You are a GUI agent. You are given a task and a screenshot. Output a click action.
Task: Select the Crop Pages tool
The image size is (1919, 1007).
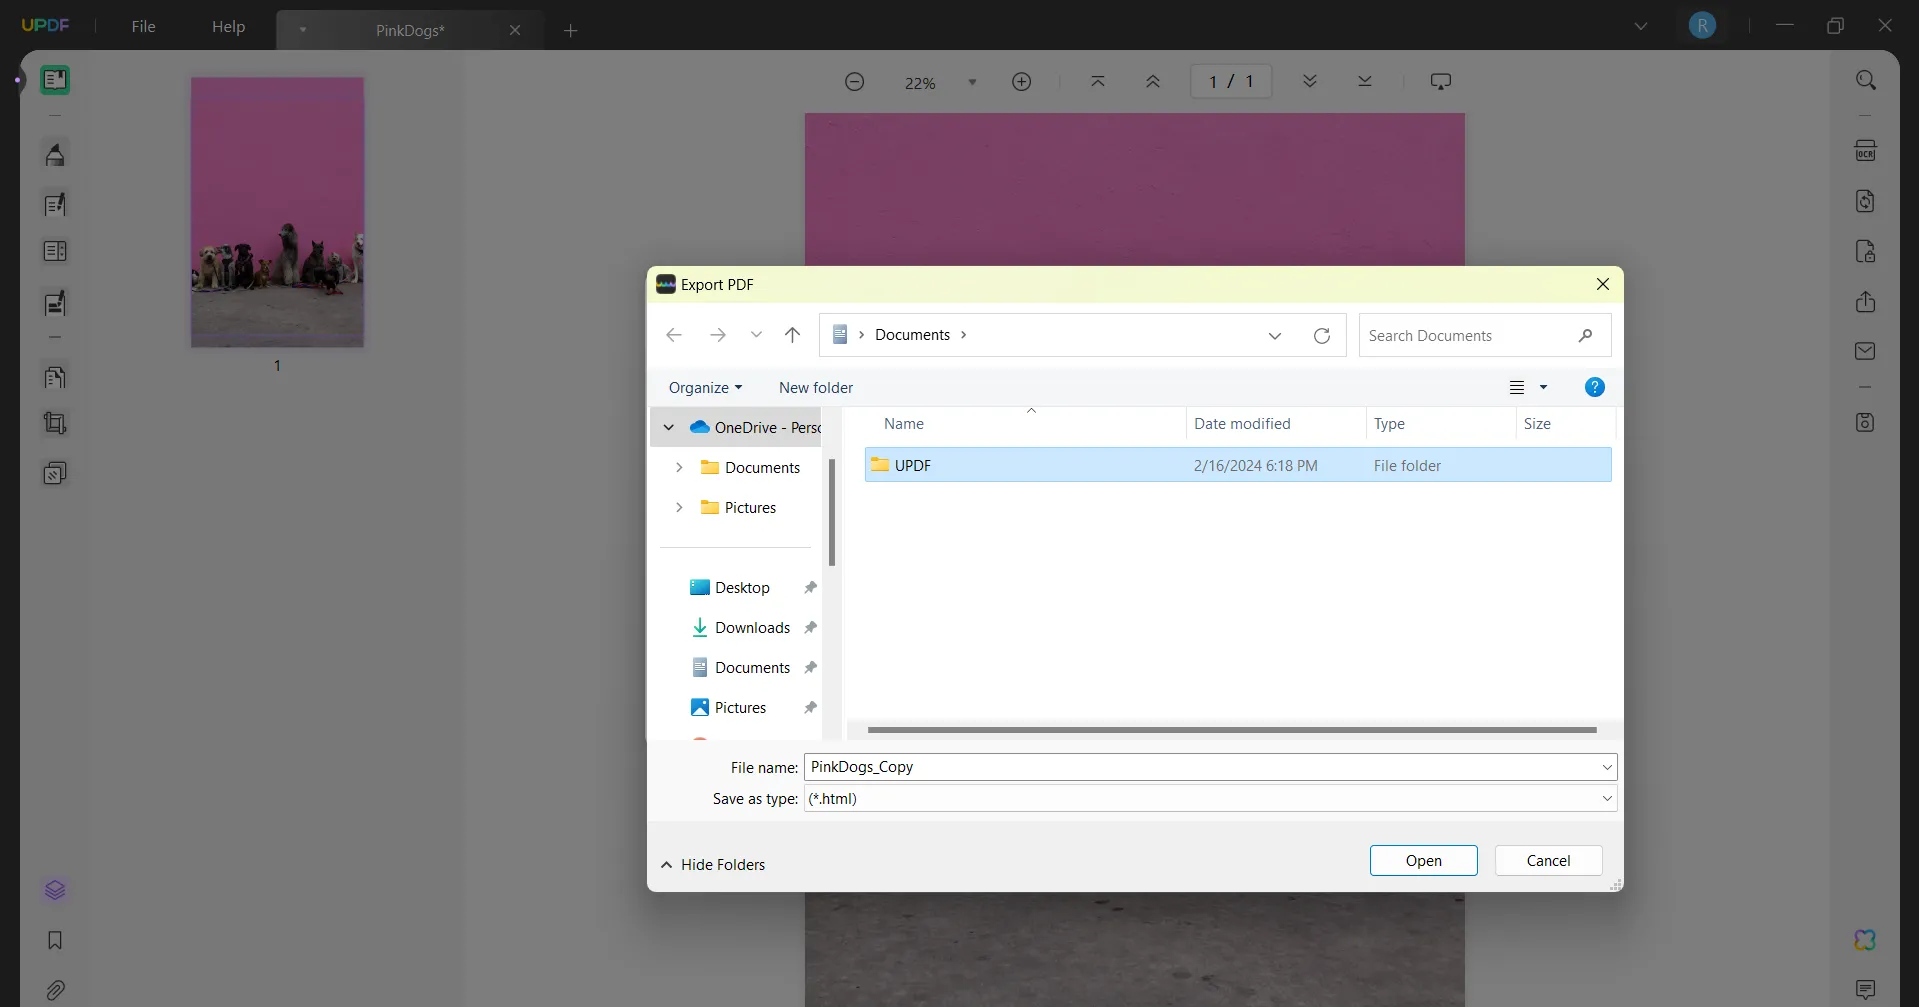[55, 424]
